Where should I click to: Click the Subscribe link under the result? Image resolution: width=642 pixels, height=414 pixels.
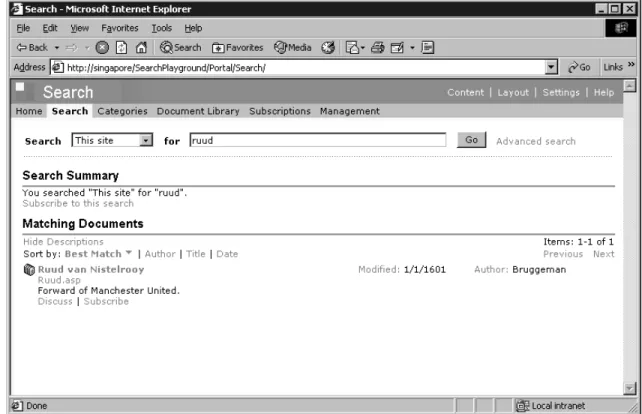click(106, 301)
